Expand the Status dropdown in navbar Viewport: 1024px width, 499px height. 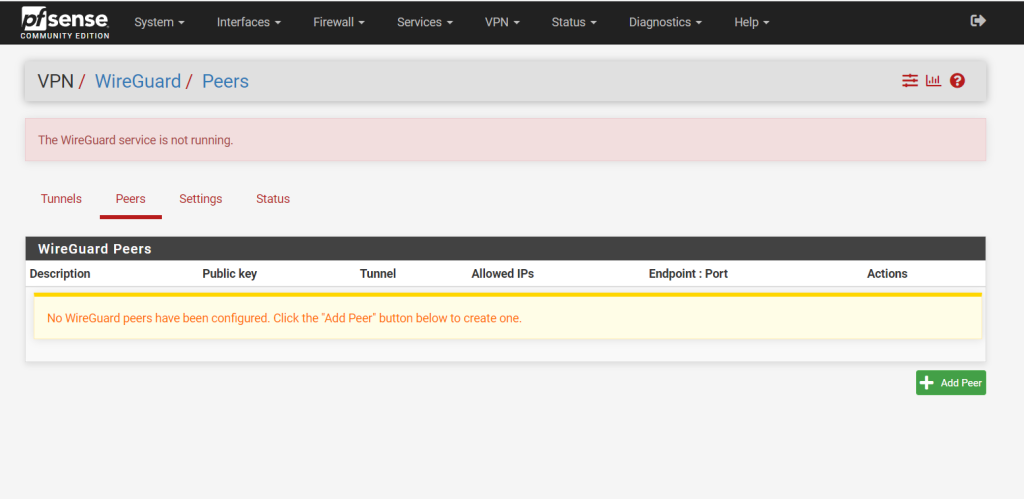coord(574,22)
